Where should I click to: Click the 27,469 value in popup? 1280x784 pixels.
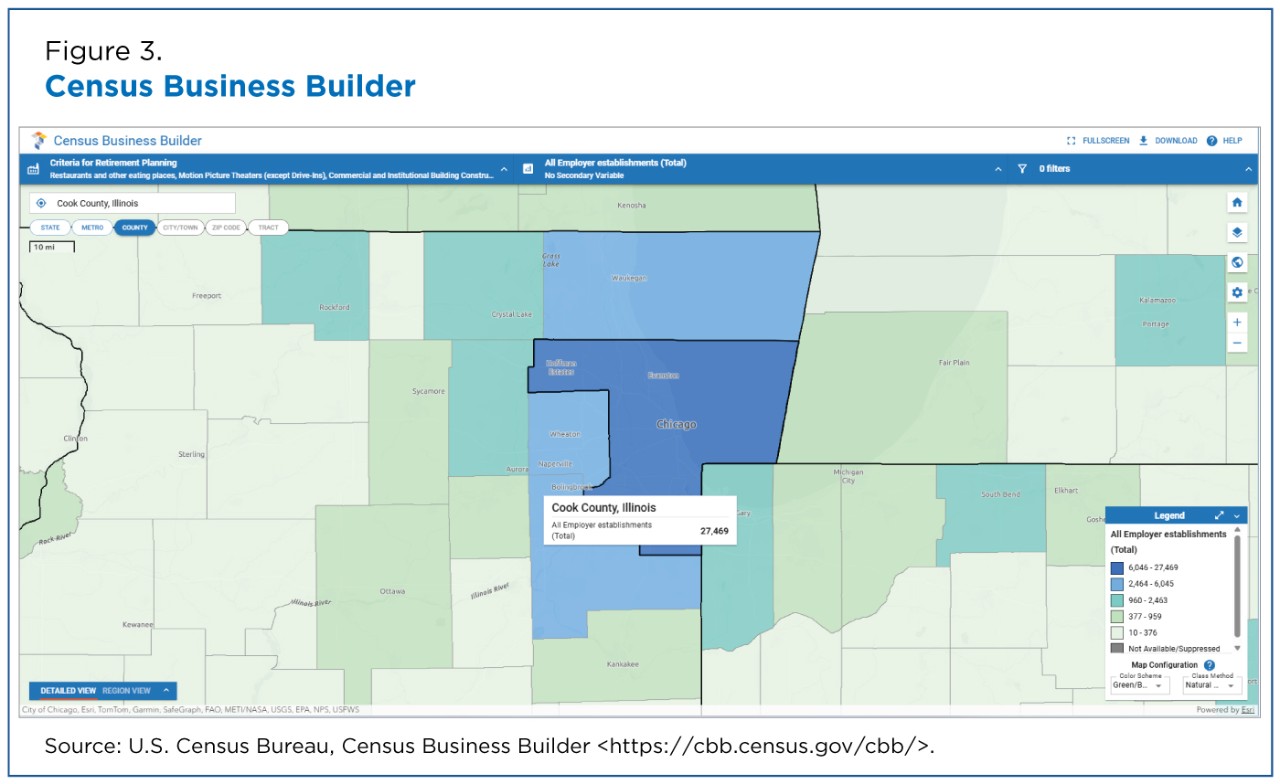pyautogui.click(x=714, y=531)
